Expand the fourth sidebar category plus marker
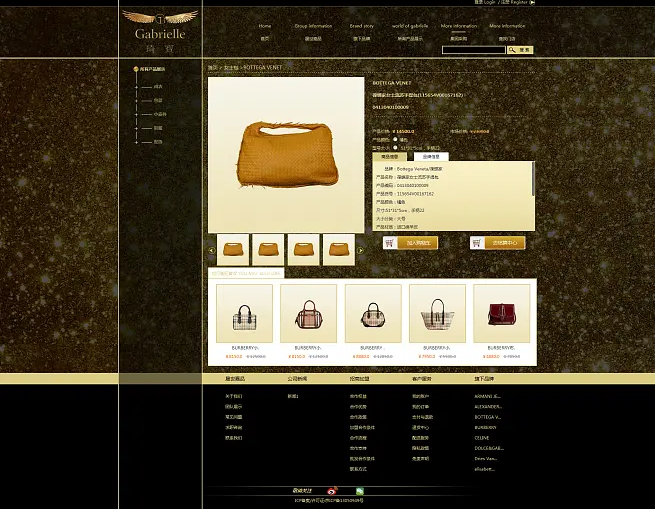655x509 pixels. click(137, 128)
